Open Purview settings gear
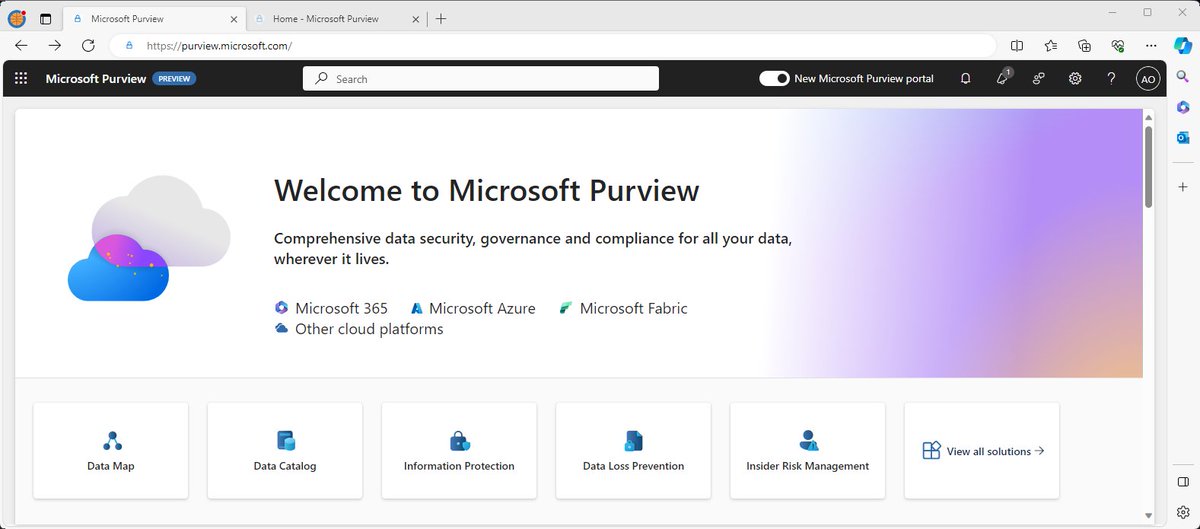The height and width of the screenshot is (529, 1200). (1075, 78)
